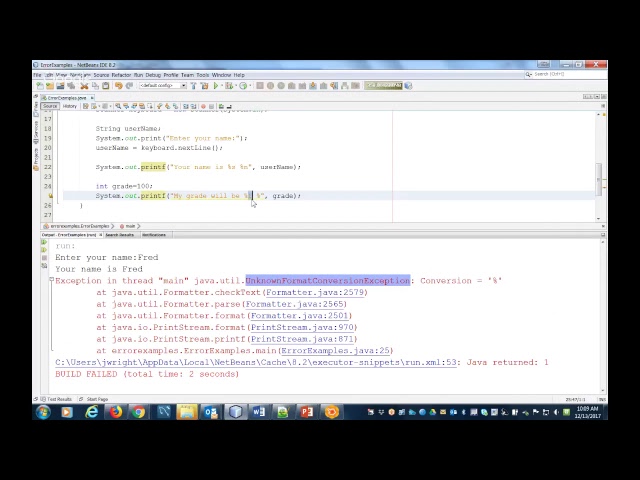
Task: Open the PrintStream.java:970 stack trace link
Action: (302, 327)
